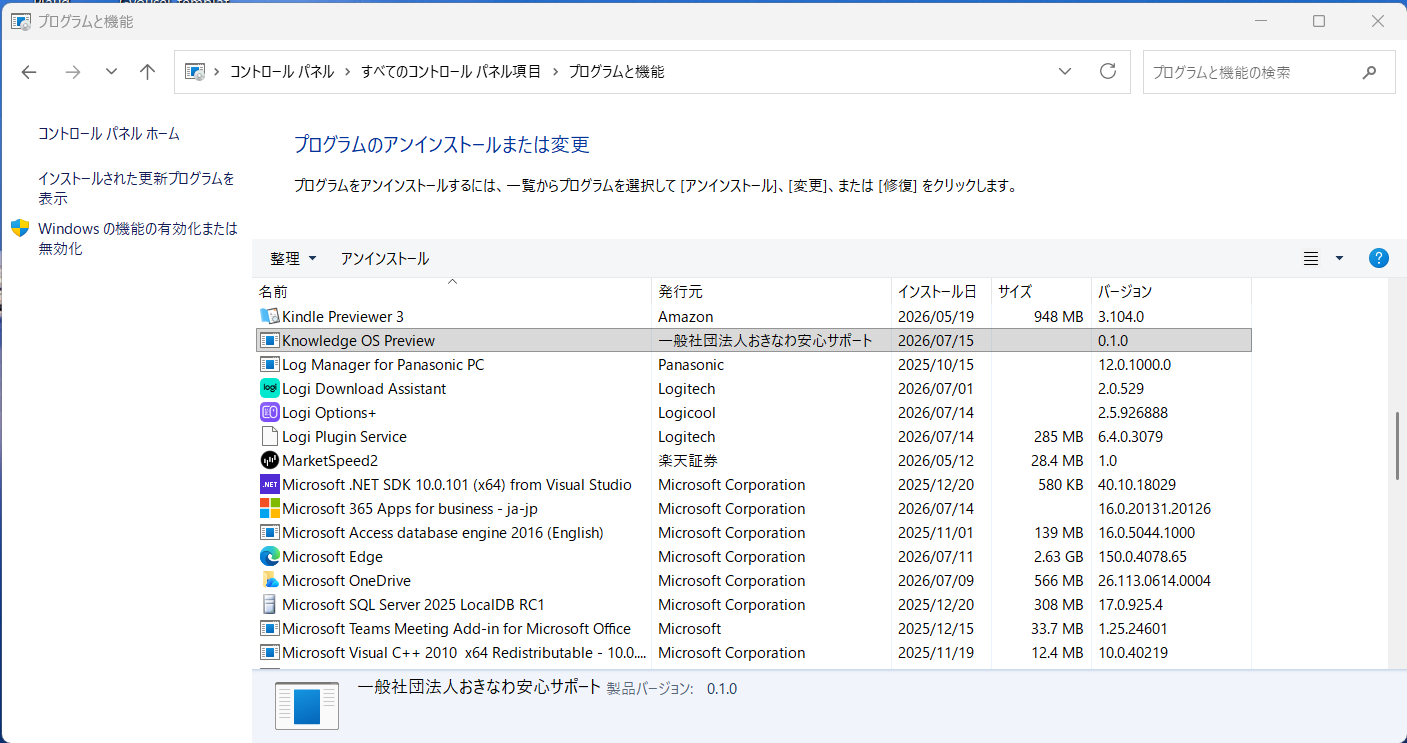Screen dimensions: 1407x743
Task: Open the 整理 dropdown menu
Action: pyautogui.click(x=293, y=258)
